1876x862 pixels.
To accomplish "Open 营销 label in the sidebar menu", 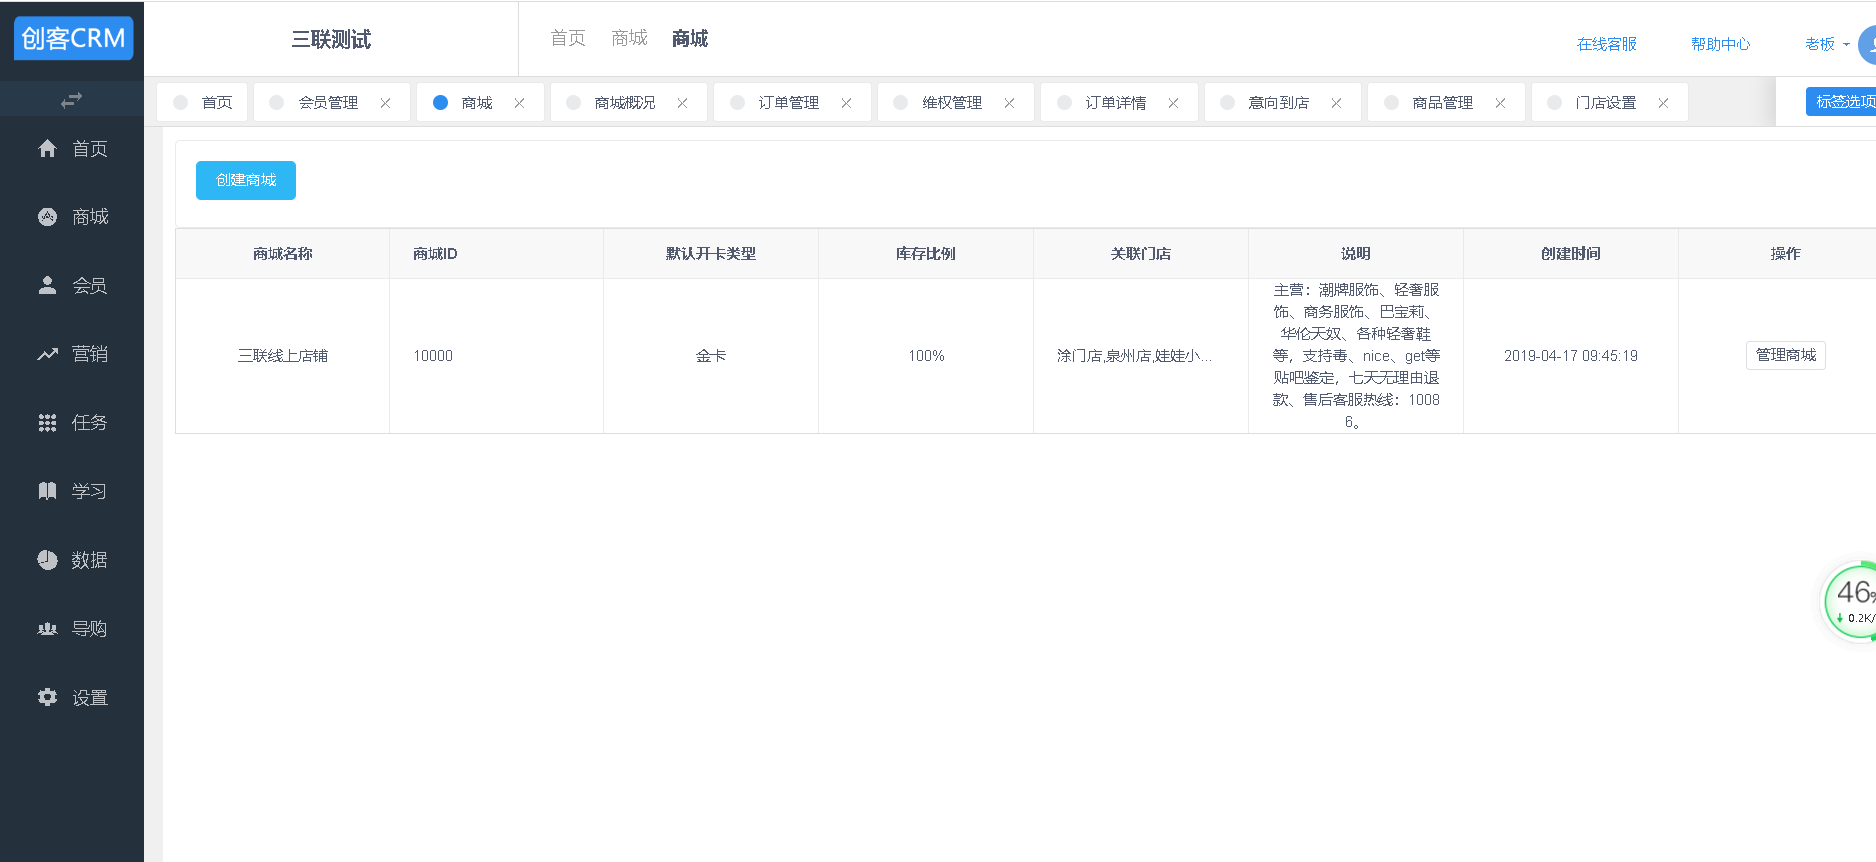I will [89, 354].
